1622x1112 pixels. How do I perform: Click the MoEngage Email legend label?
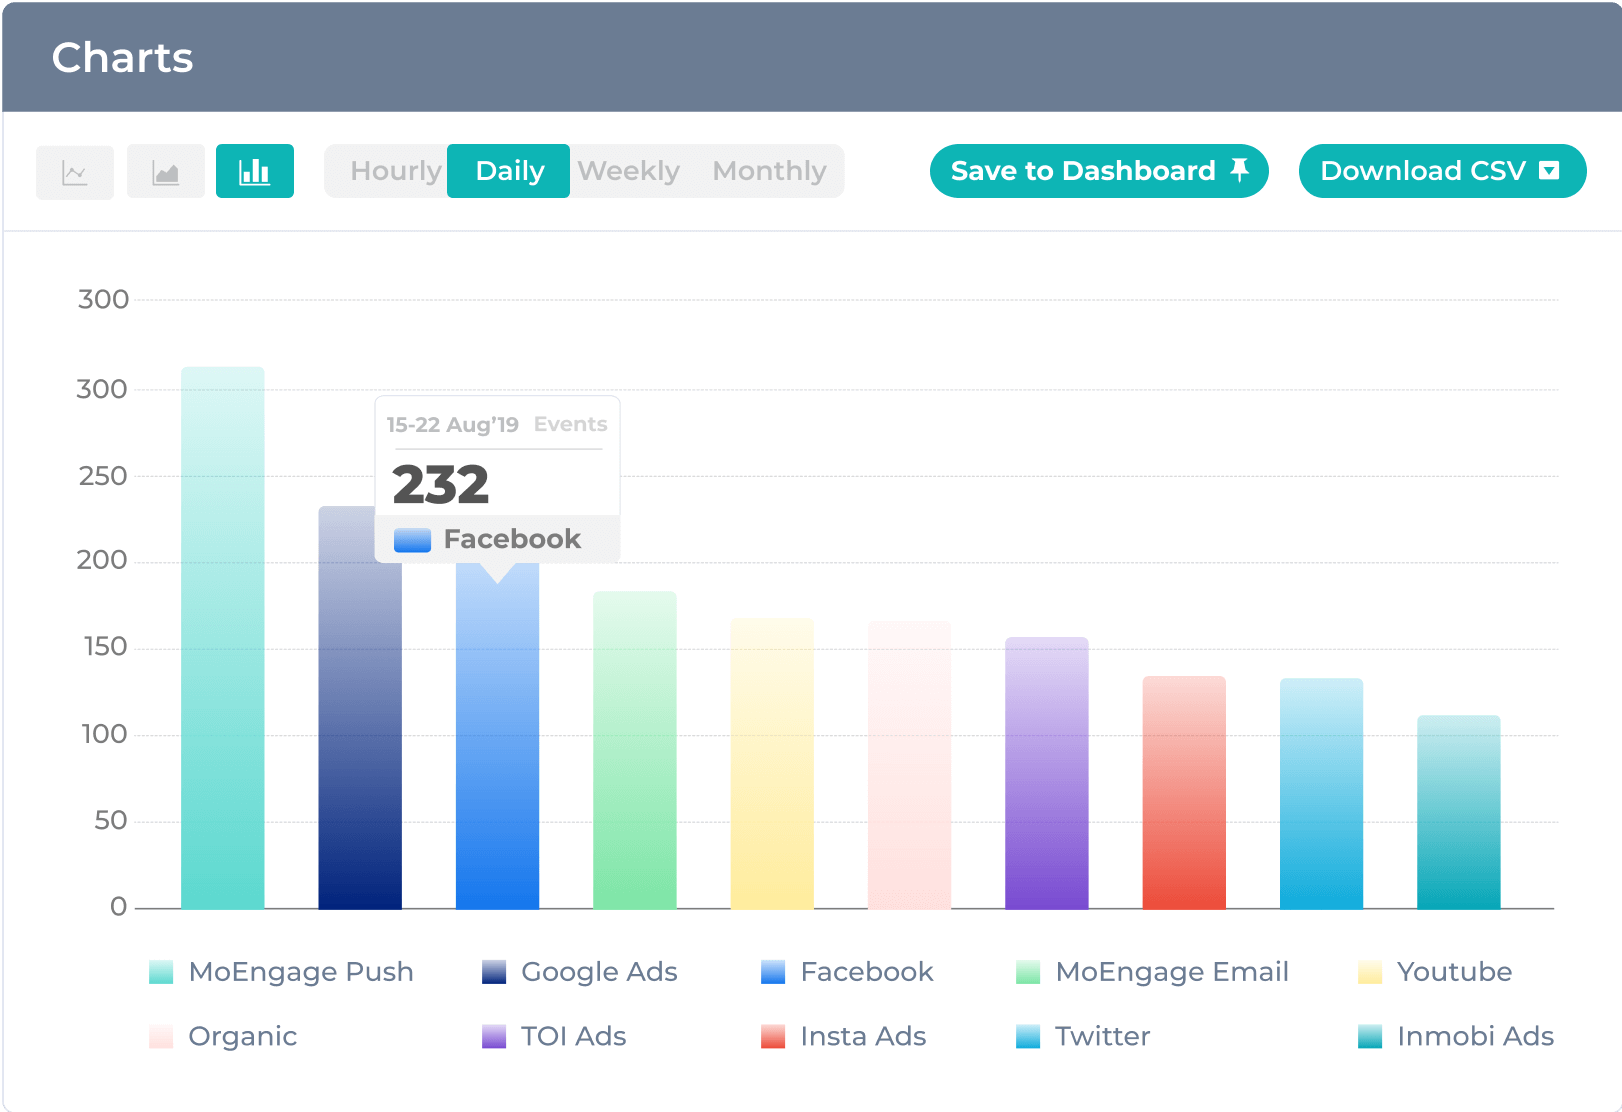click(1172, 972)
